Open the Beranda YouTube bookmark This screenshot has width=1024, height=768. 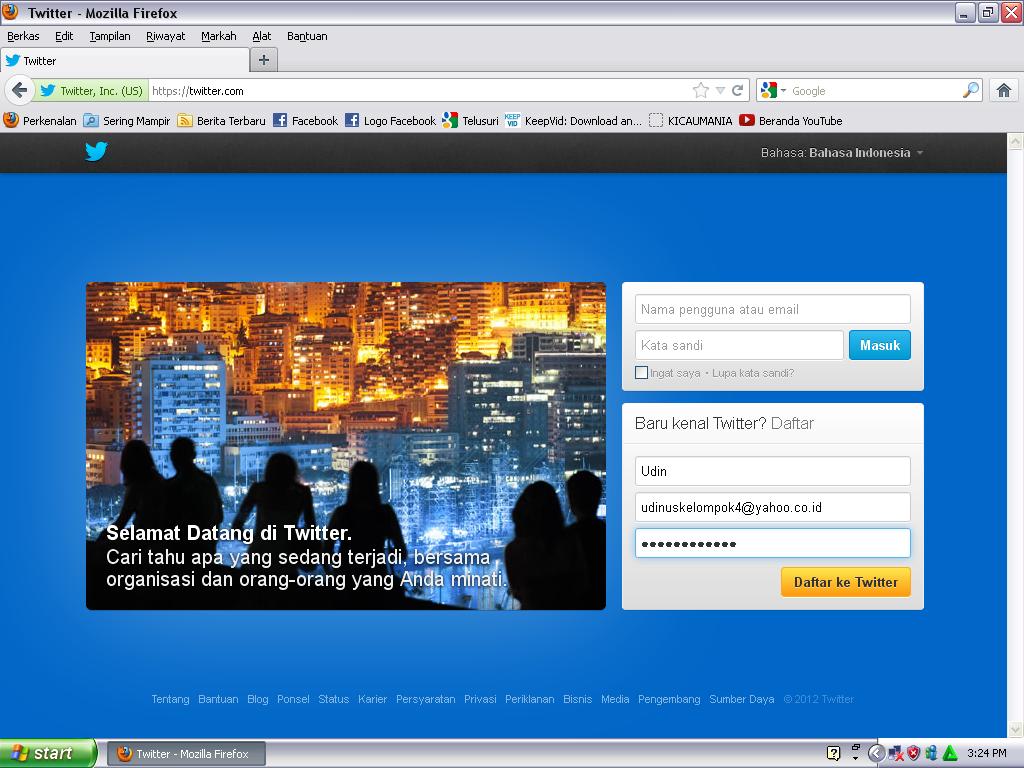coord(791,120)
